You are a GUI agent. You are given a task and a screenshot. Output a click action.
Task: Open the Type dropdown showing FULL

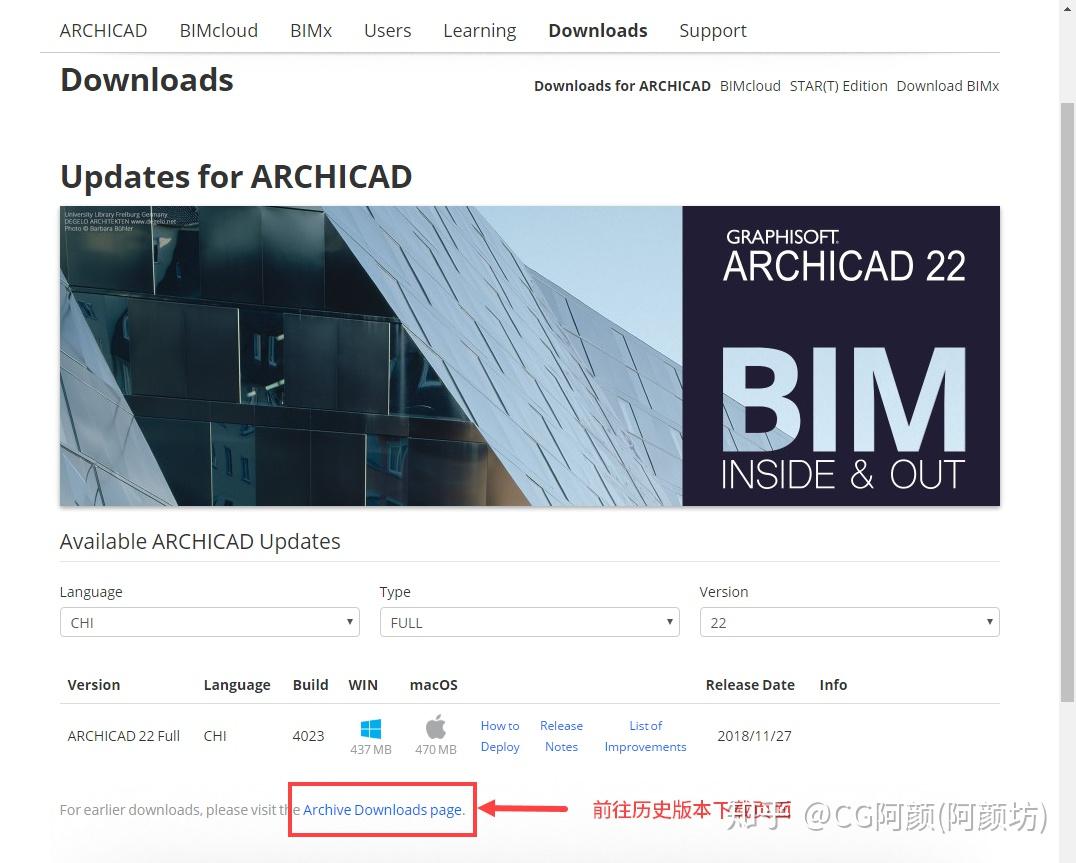[x=529, y=622]
